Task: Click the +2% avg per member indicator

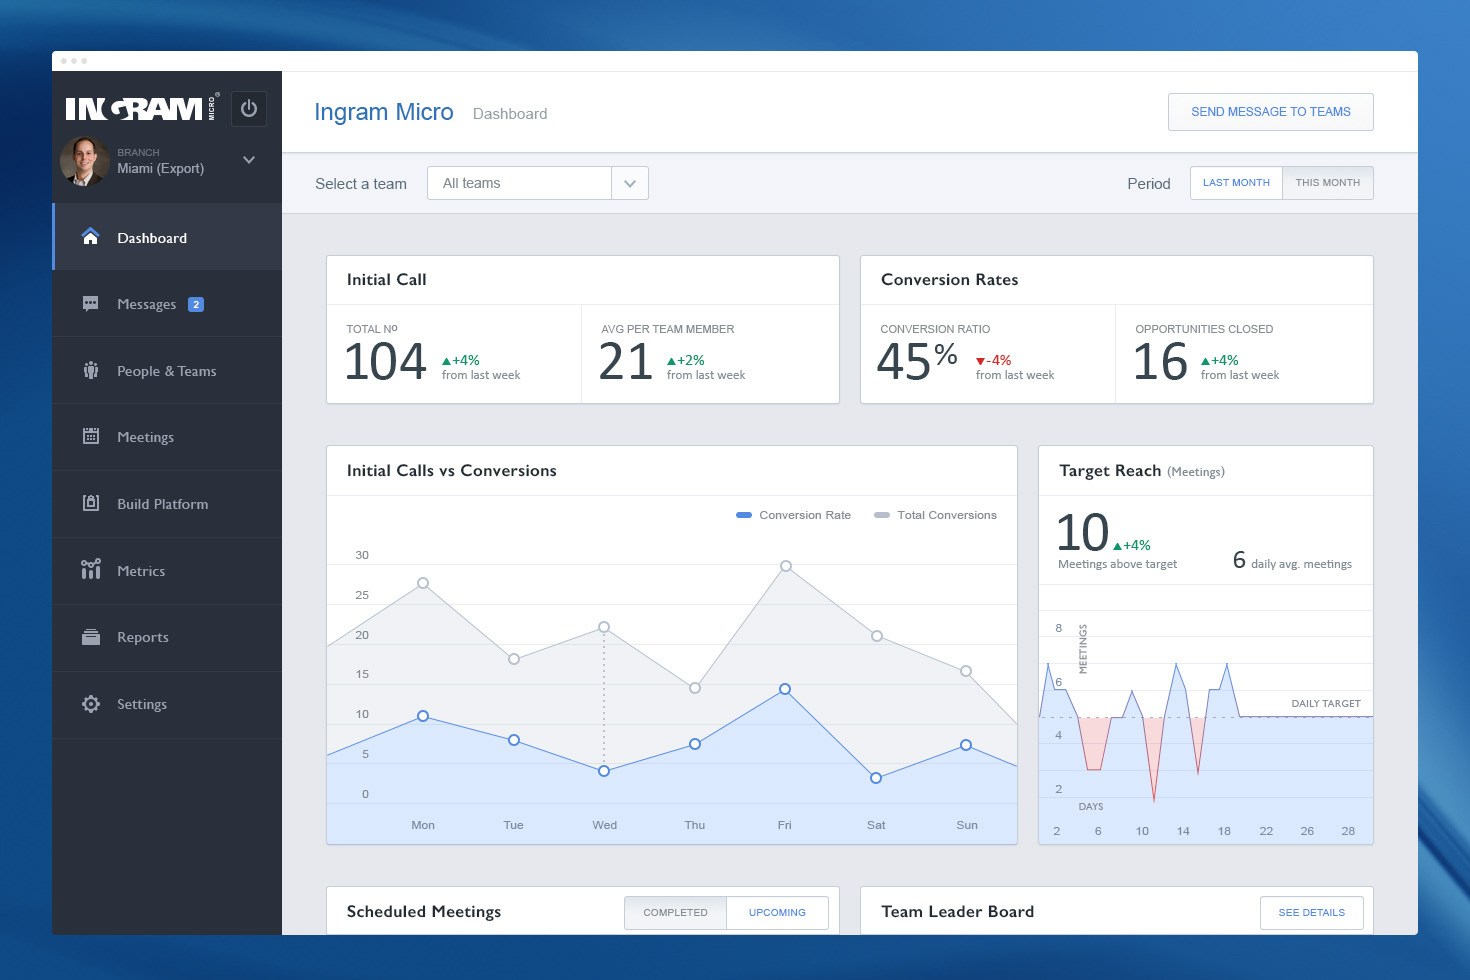Action: pyautogui.click(x=686, y=360)
